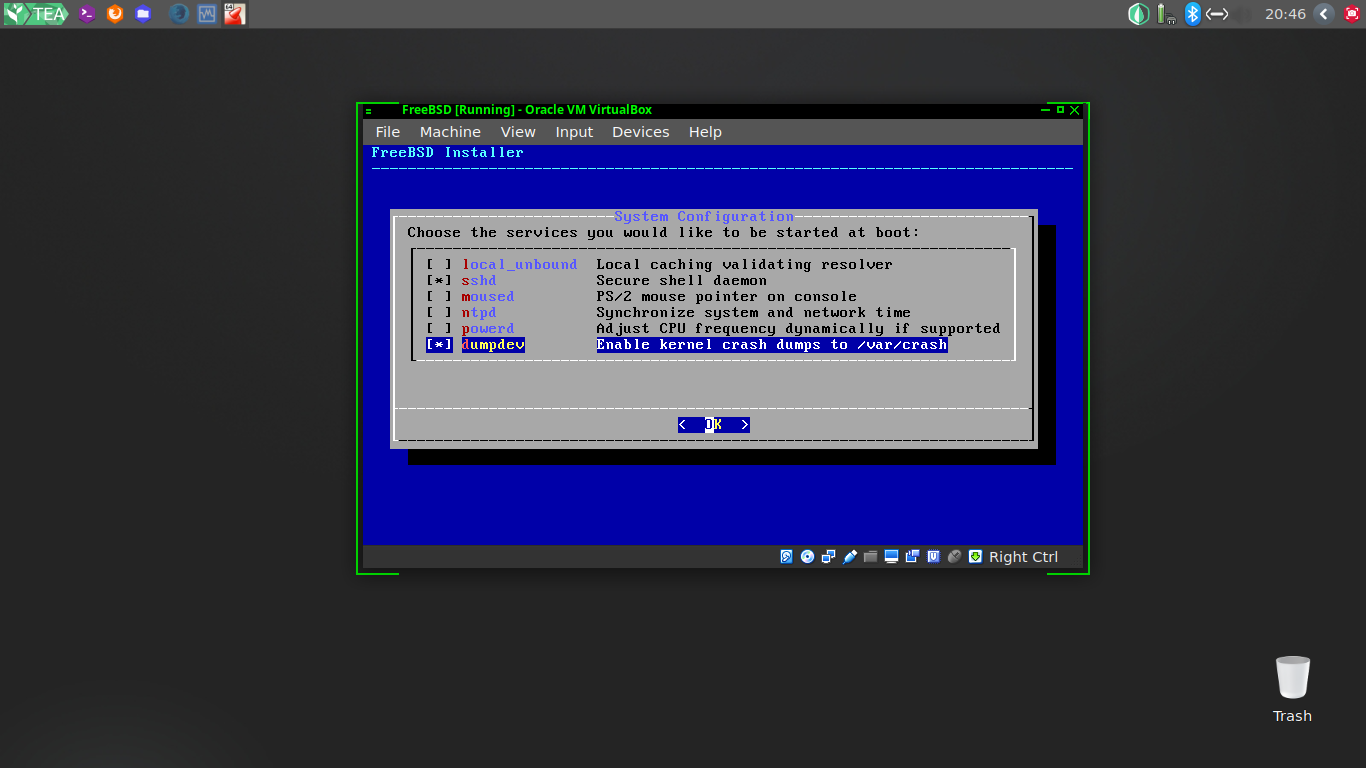Image resolution: width=1366 pixels, height=768 pixels.
Task: Select the sshd service name
Action: 479,281
